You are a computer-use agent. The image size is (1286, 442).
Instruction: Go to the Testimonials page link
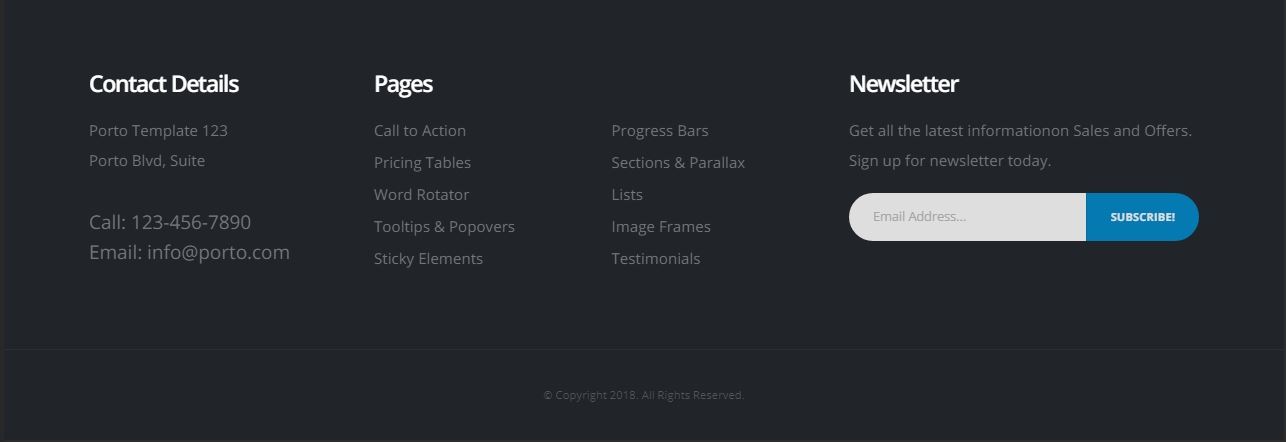tap(655, 259)
